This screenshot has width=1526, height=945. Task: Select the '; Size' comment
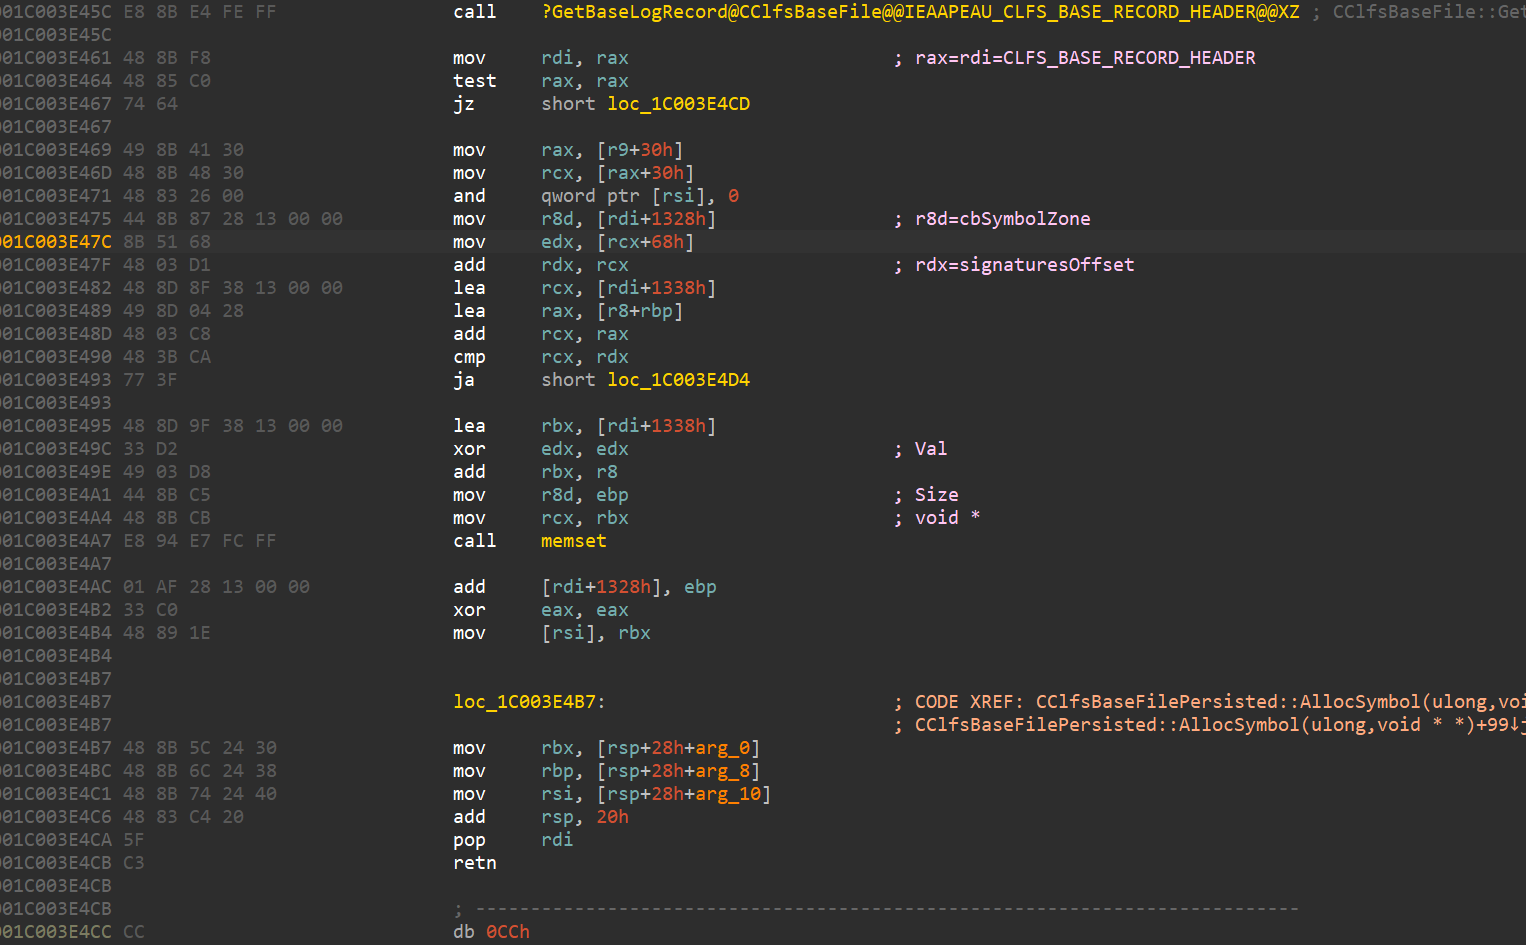tap(926, 495)
